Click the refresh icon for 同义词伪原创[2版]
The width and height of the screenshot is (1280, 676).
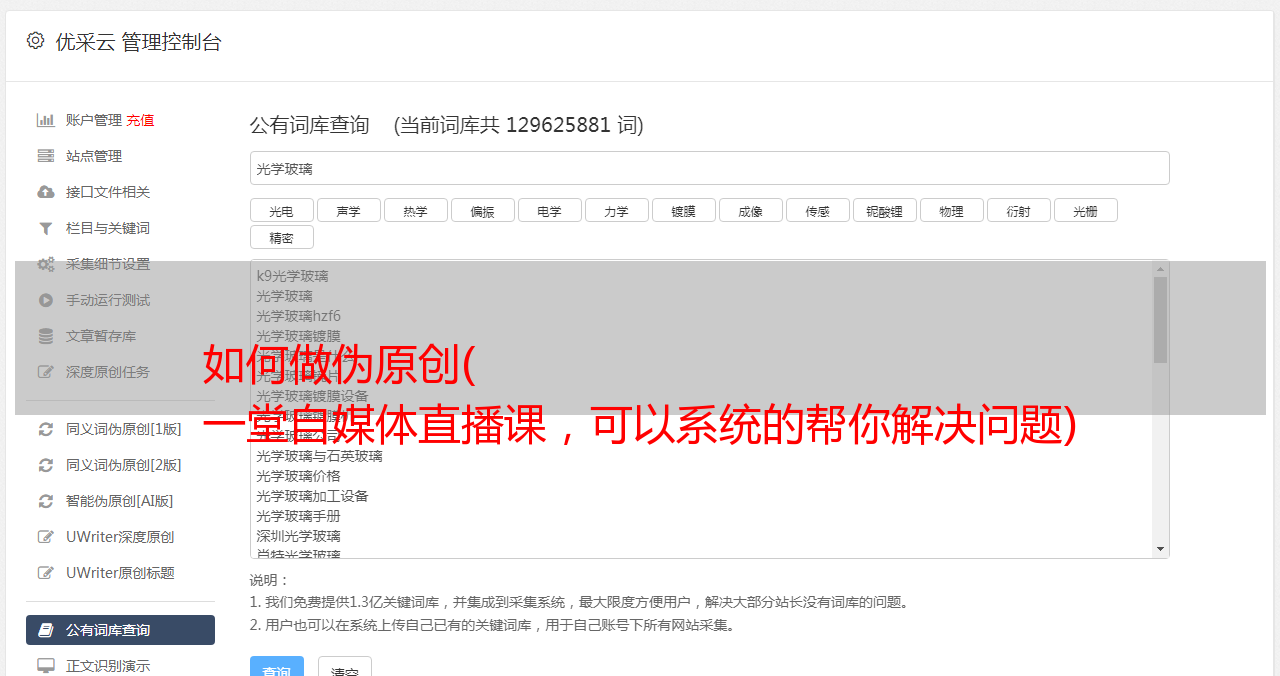[46, 465]
